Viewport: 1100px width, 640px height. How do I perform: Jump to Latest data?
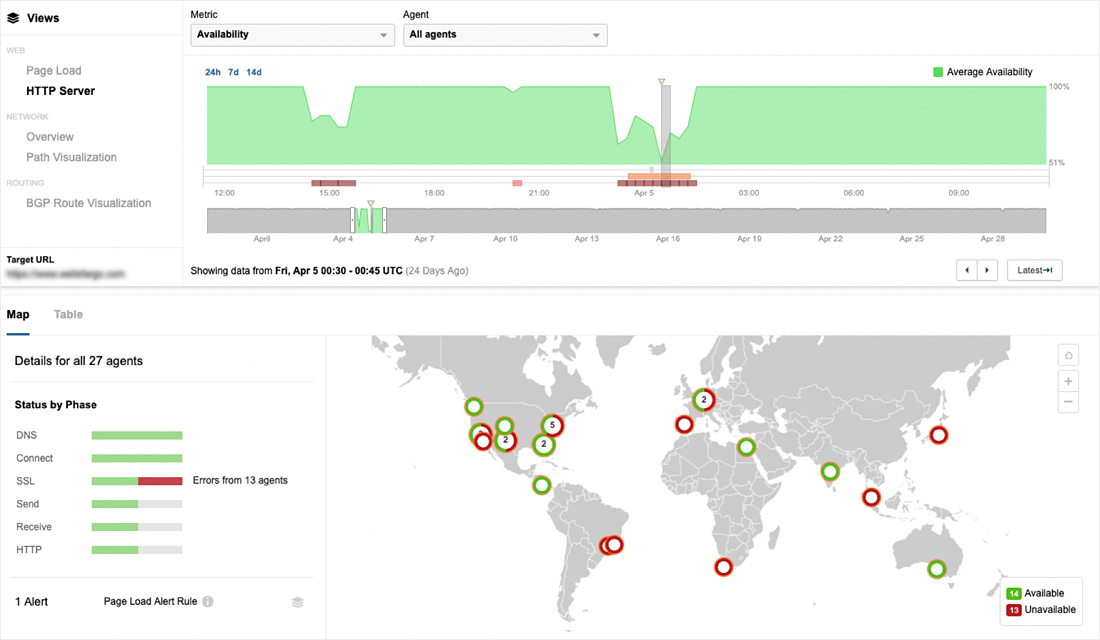coord(1034,270)
